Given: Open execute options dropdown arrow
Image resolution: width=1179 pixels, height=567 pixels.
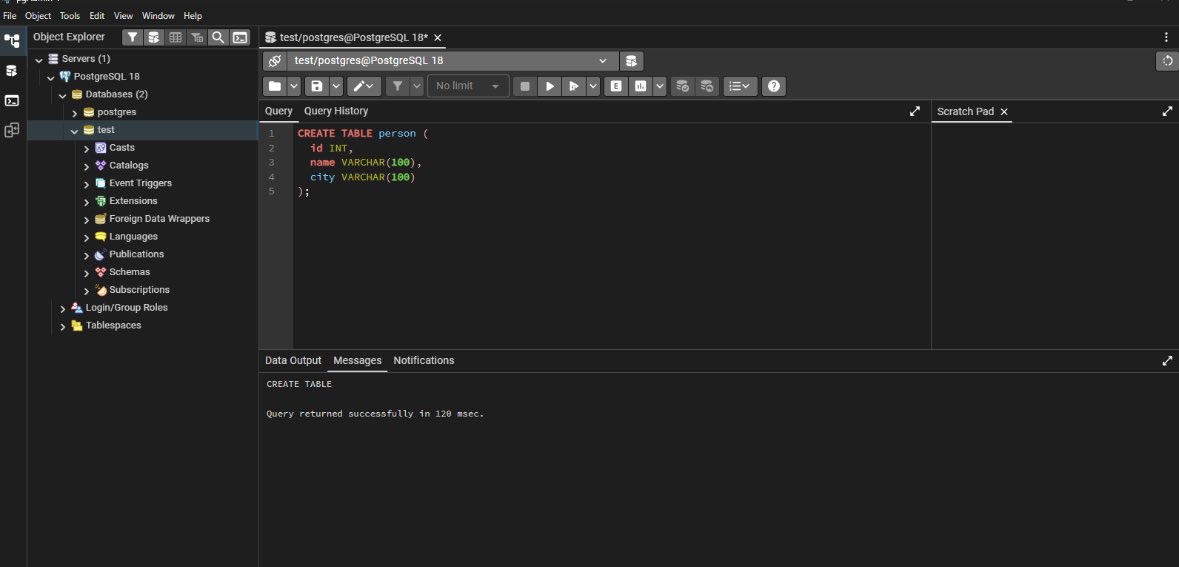Looking at the screenshot, I should pos(593,86).
